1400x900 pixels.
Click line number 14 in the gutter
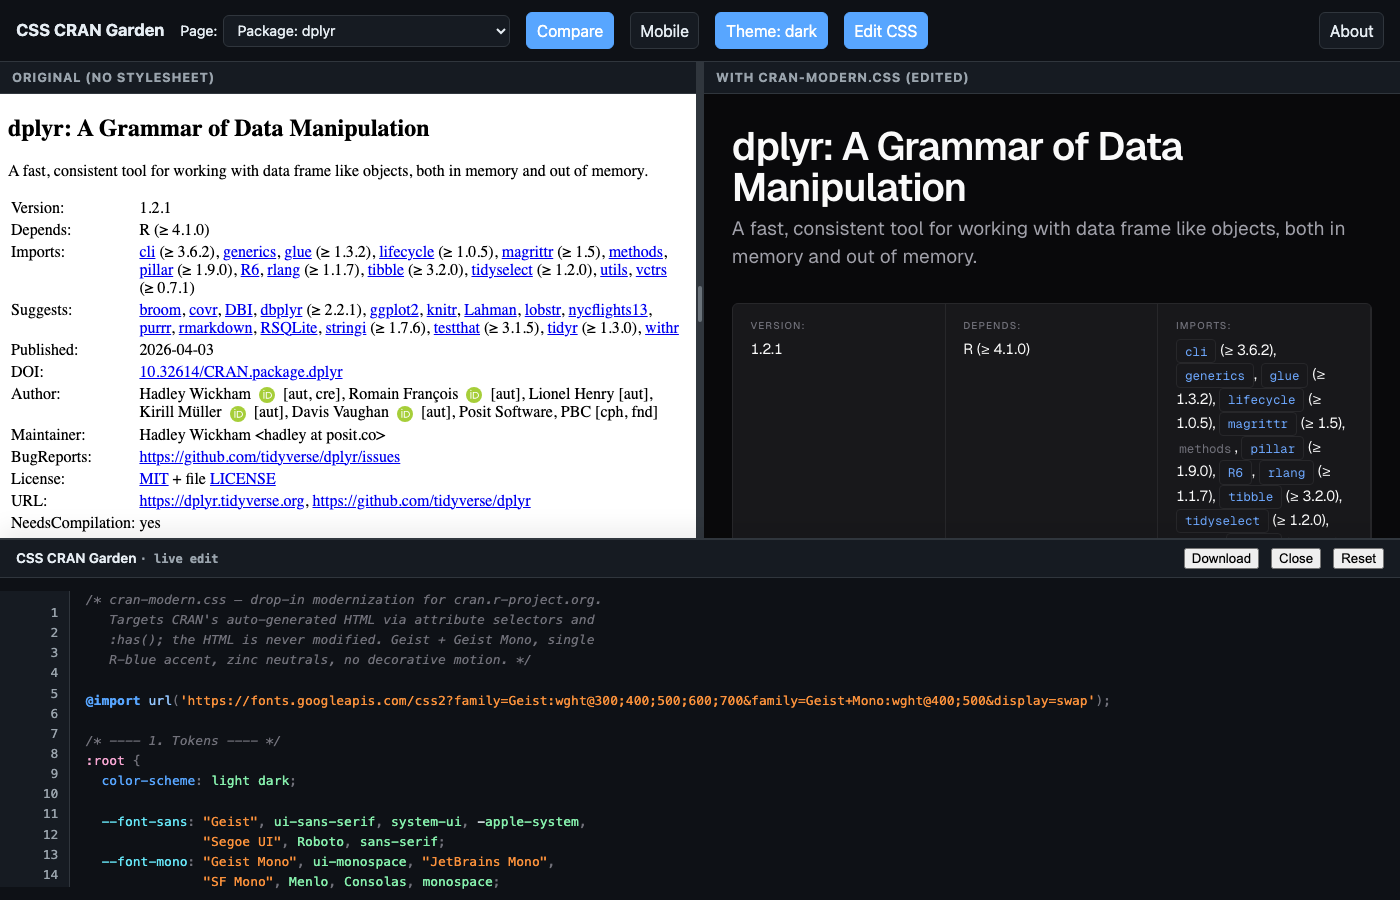pyautogui.click(x=50, y=875)
